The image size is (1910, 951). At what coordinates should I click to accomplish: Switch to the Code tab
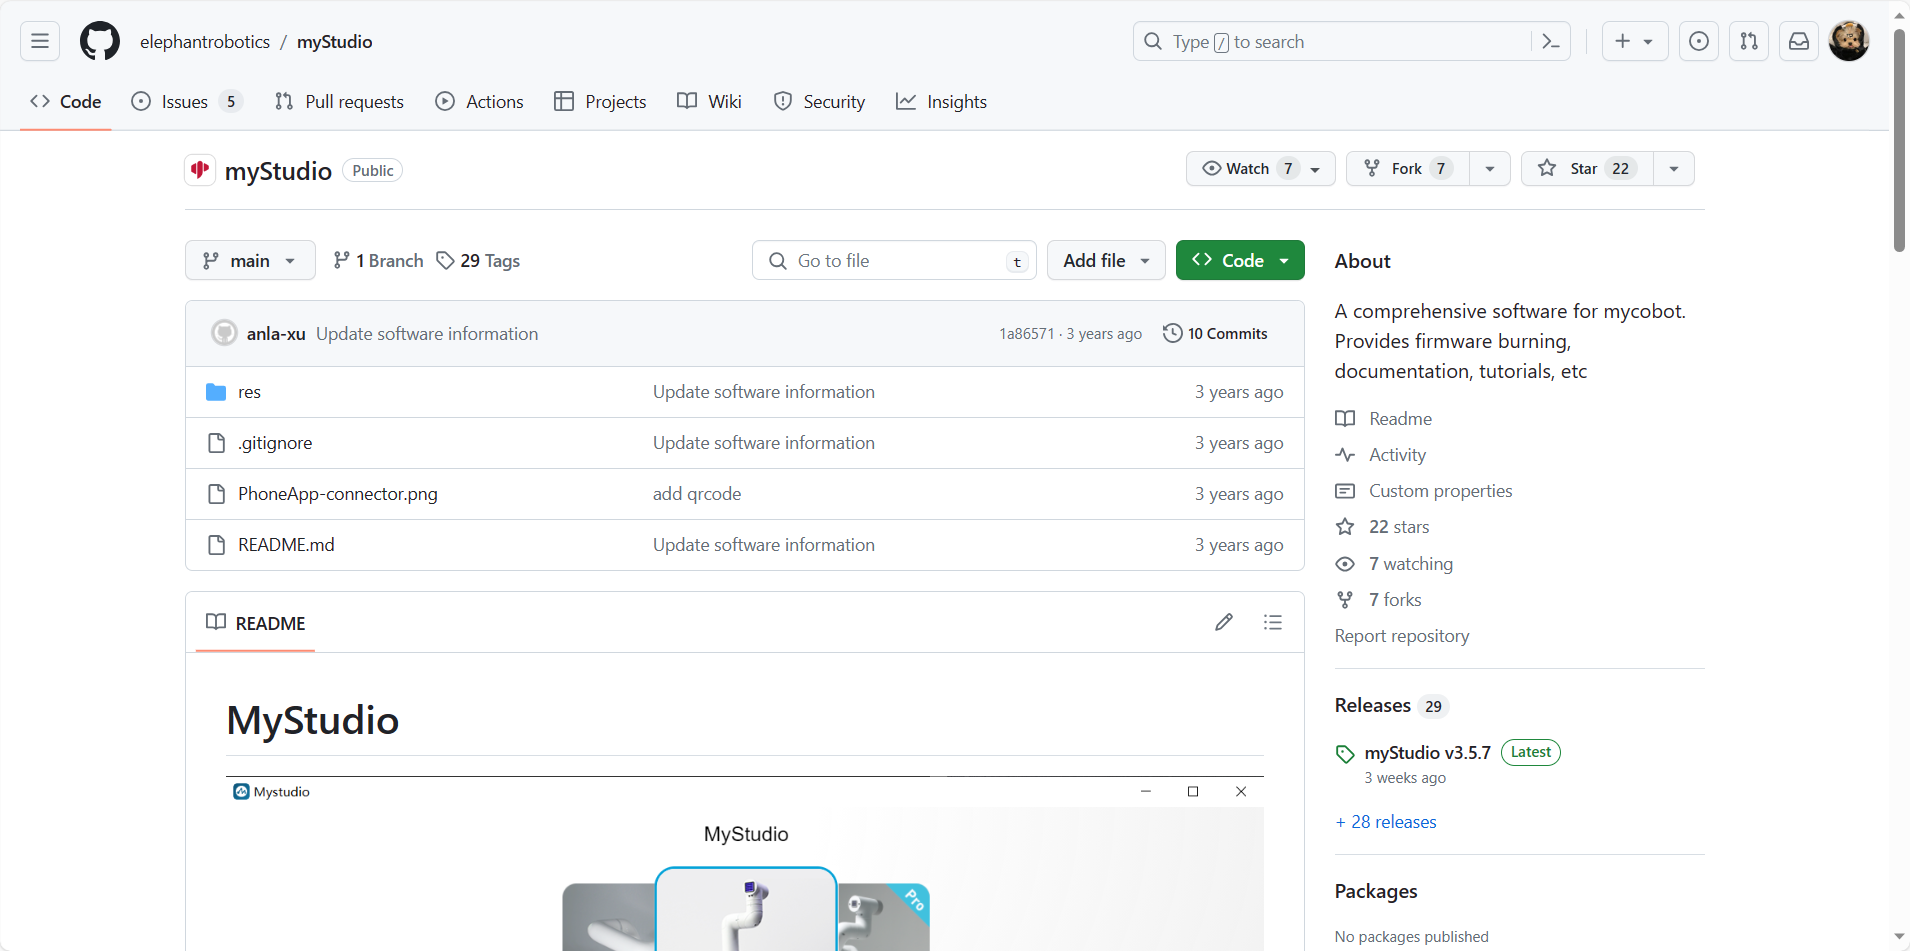[x=66, y=101]
